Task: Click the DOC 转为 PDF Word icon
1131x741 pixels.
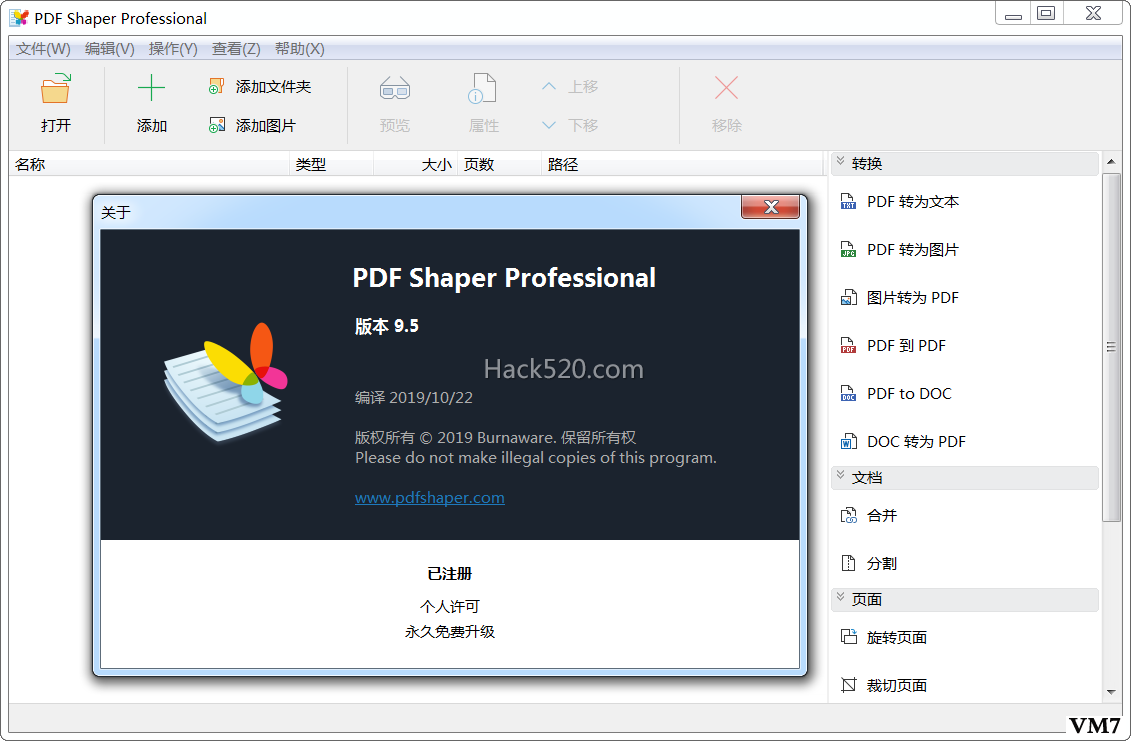Action: click(848, 442)
